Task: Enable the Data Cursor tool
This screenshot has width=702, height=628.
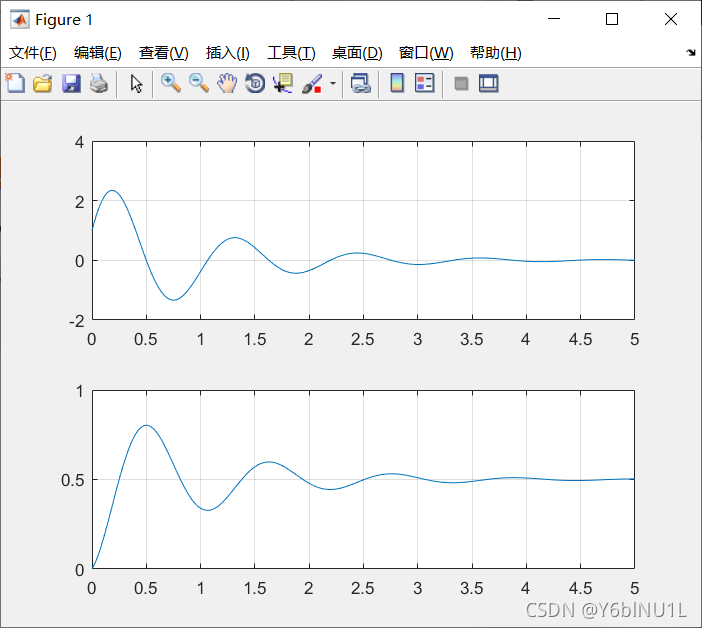Action: 283,83
